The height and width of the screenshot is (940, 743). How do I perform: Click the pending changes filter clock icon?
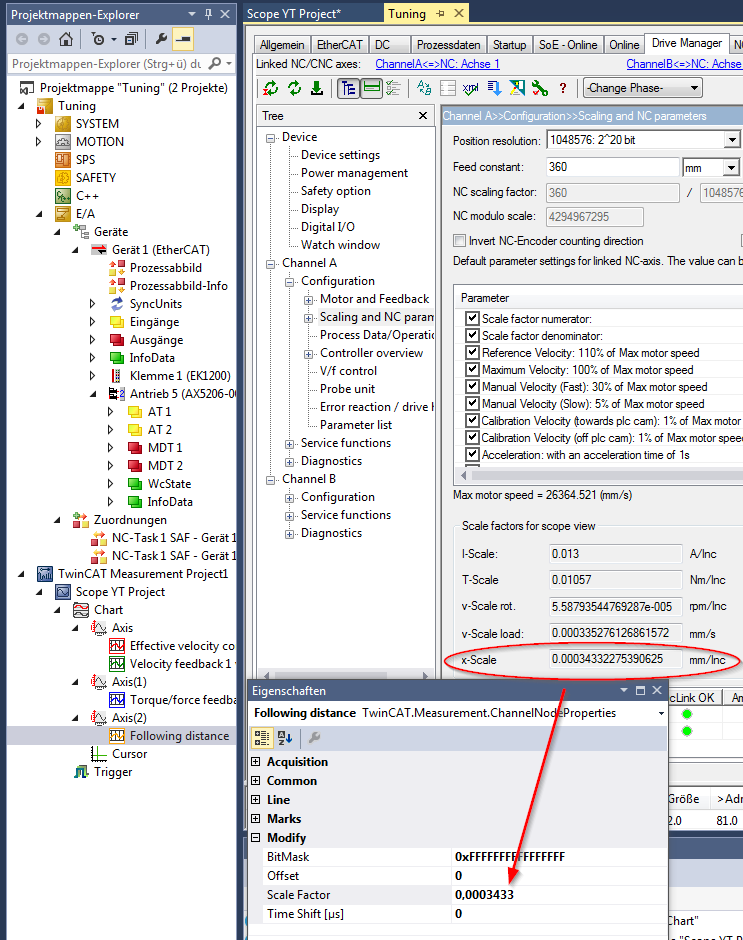point(98,40)
